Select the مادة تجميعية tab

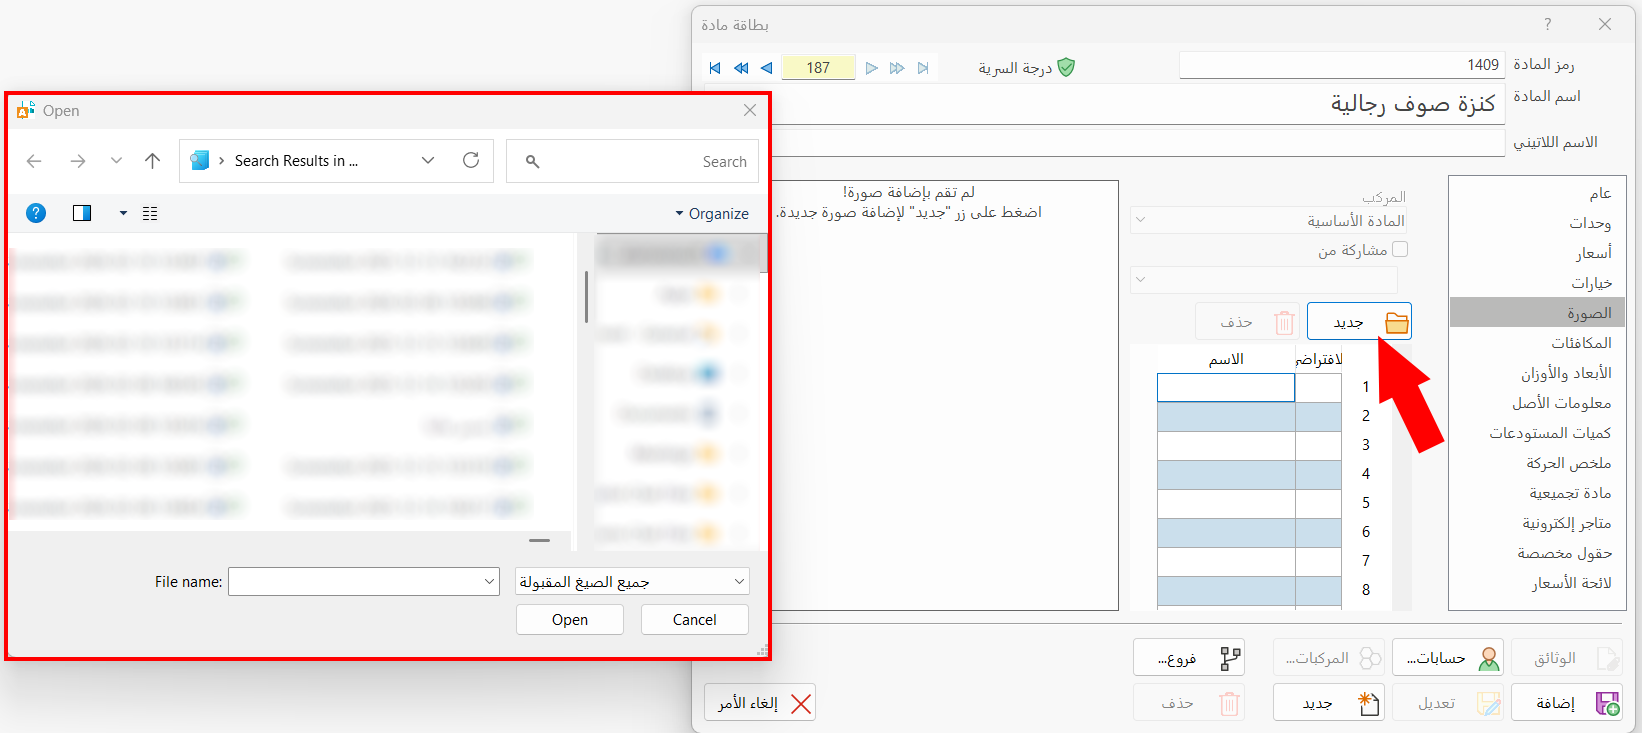click(1537, 493)
